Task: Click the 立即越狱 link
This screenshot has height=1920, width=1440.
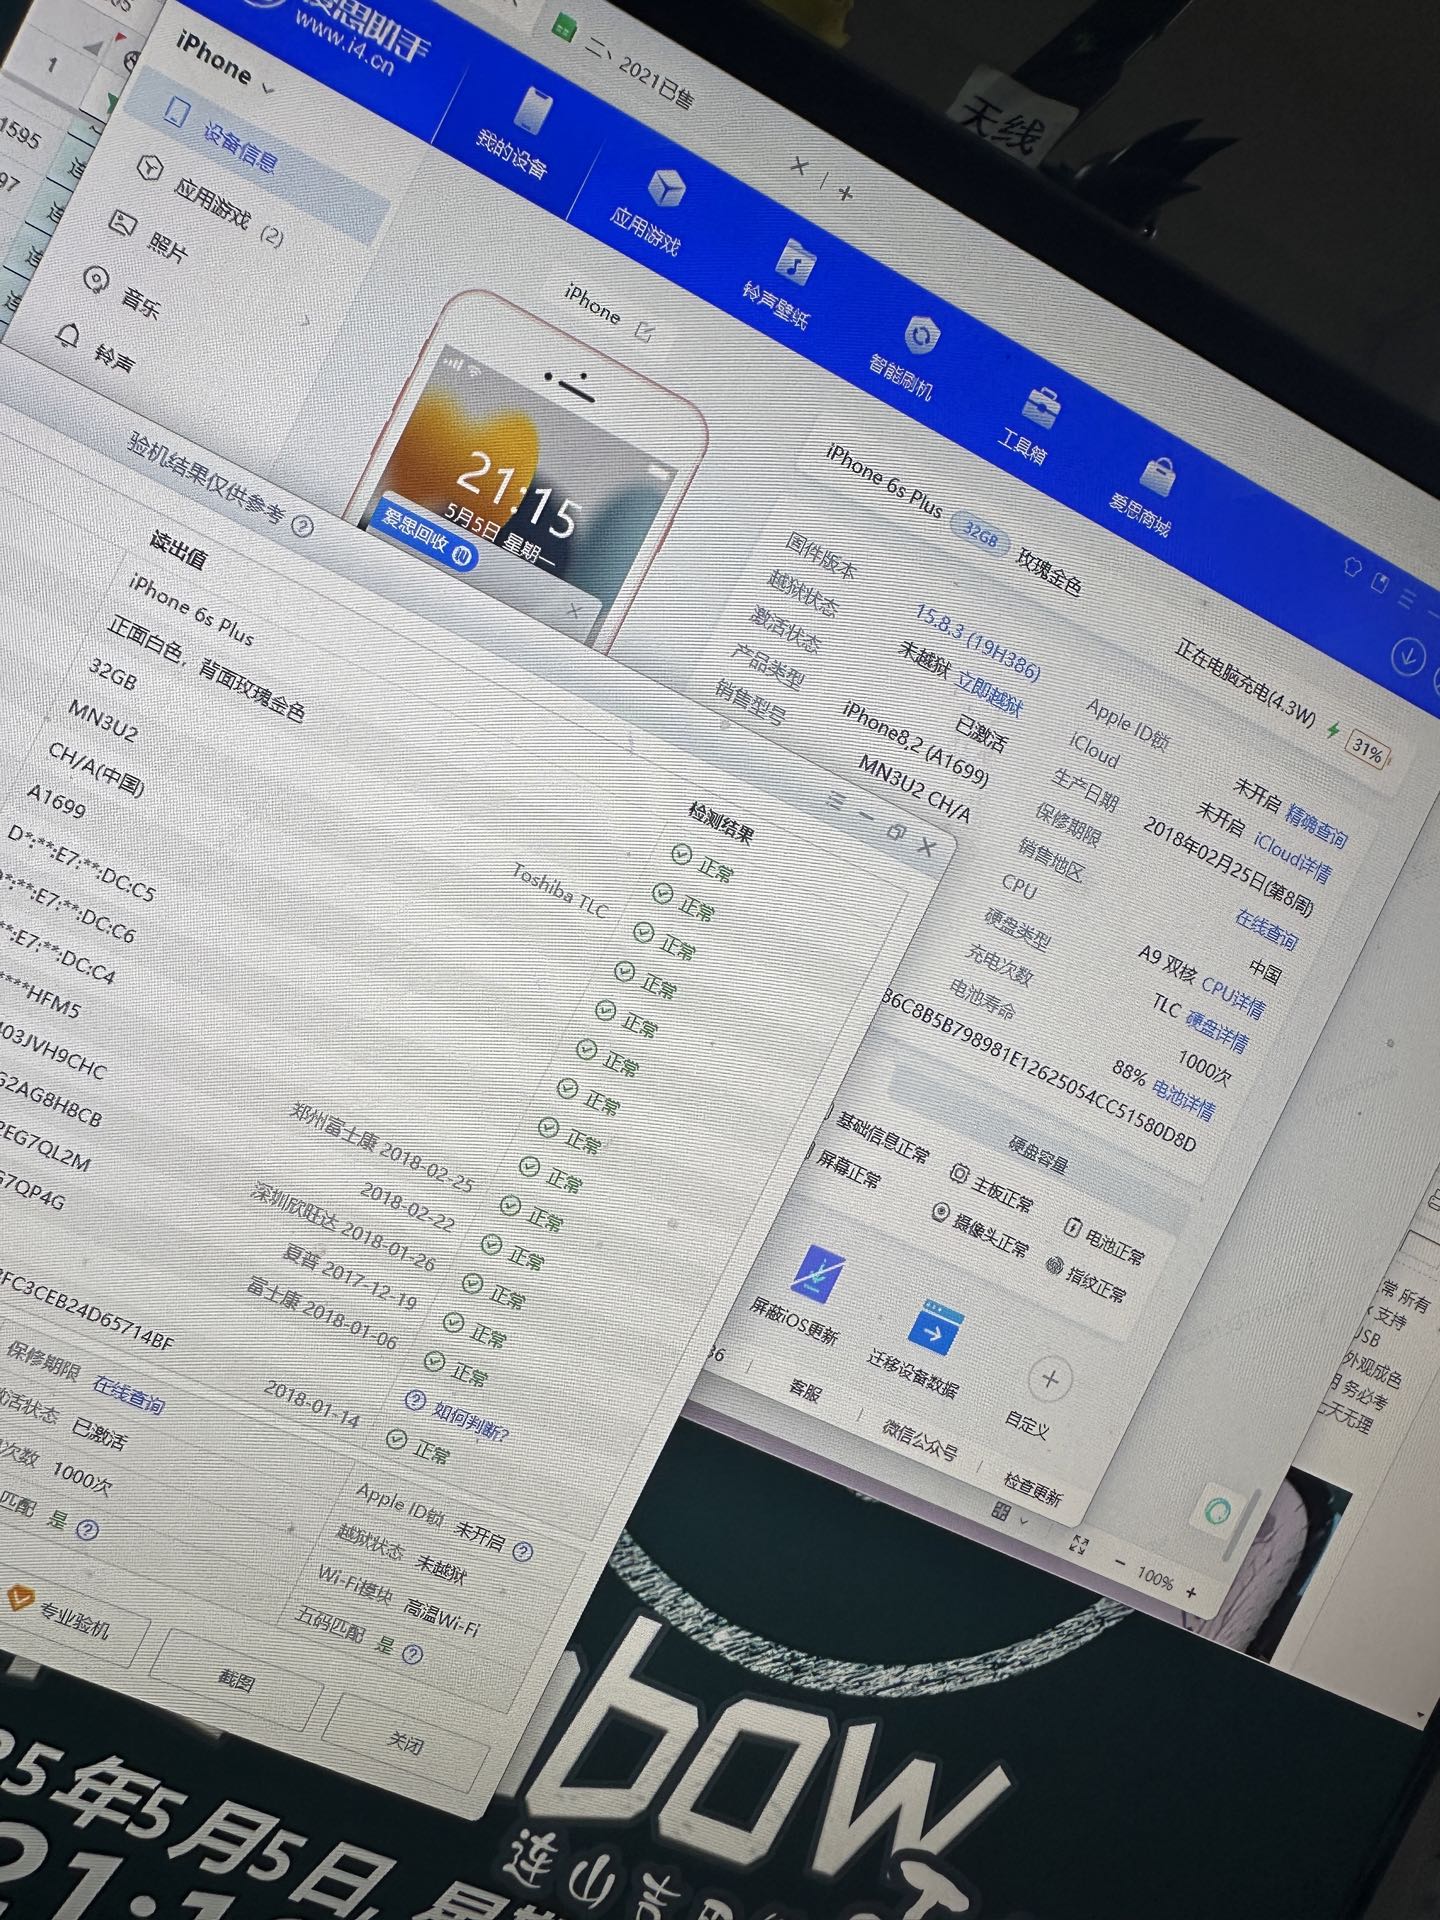Action: pyautogui.click(x=990, y=693)
